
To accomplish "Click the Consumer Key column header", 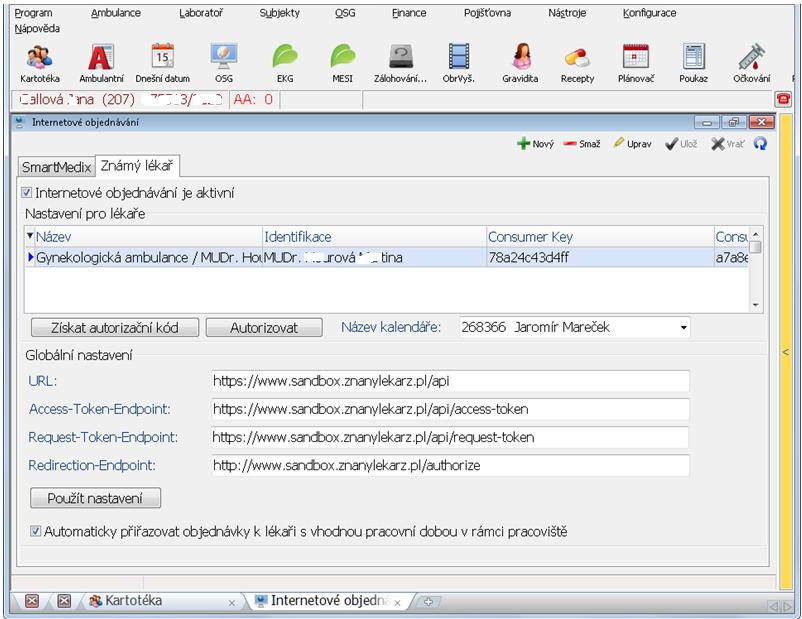I will [x=599, y=237].
